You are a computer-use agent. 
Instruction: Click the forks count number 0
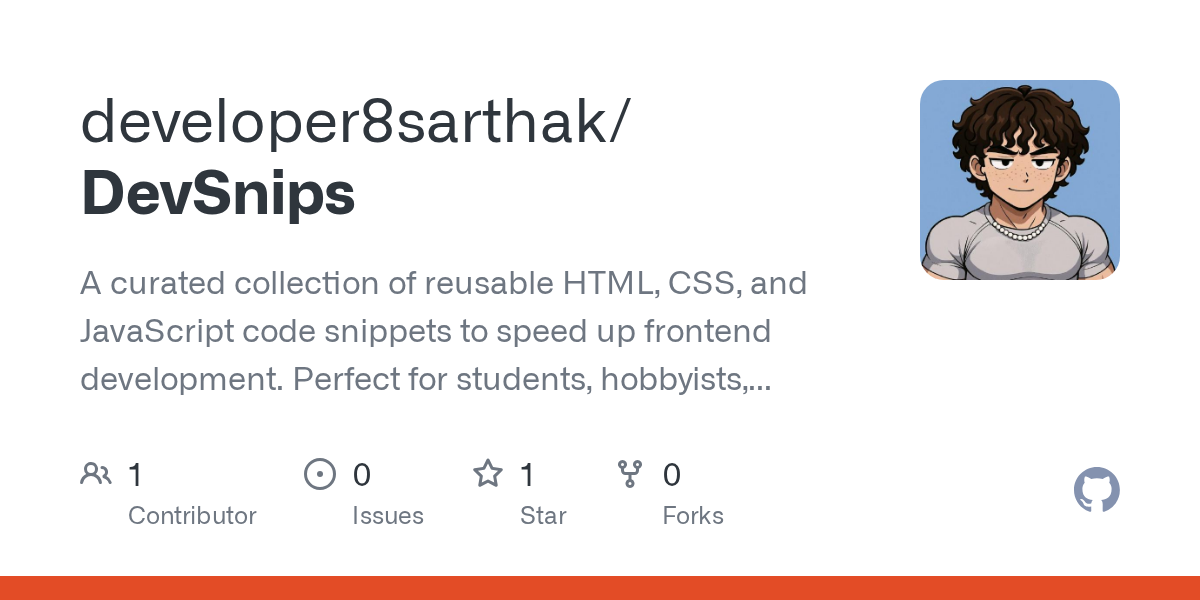(x=672, y=475)
